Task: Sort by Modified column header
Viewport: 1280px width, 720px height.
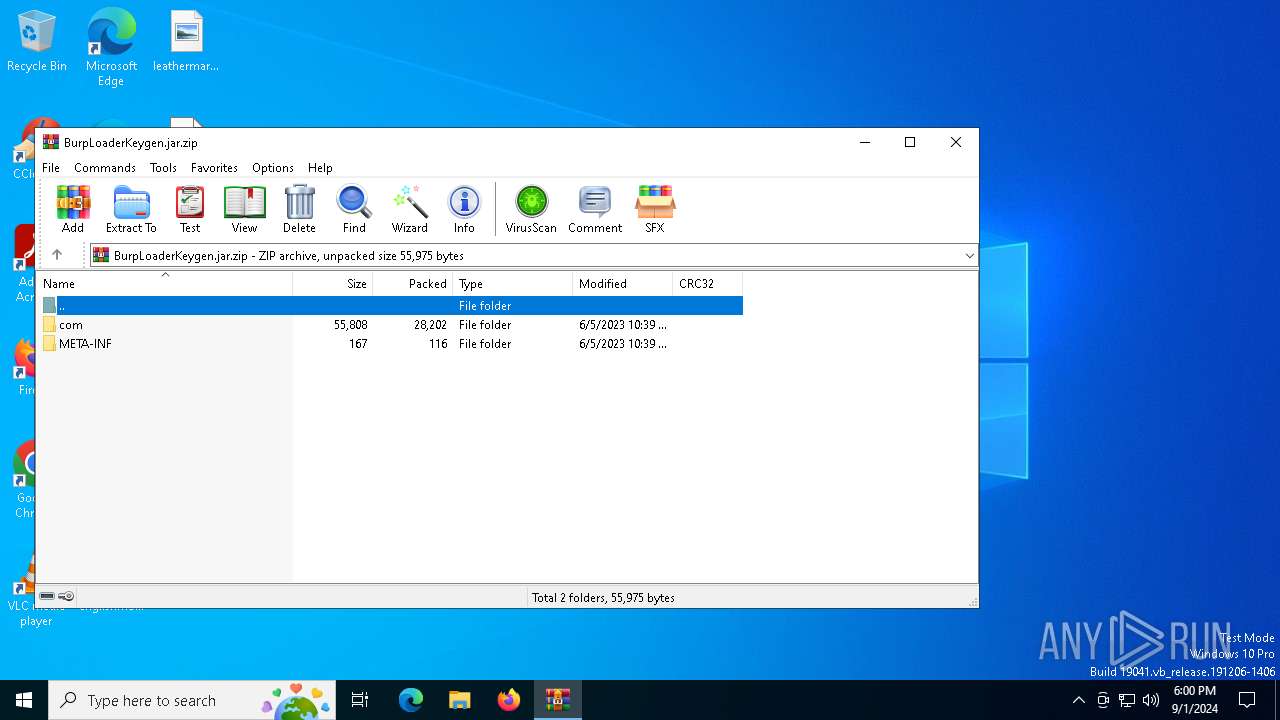Action: pos(623,284)
